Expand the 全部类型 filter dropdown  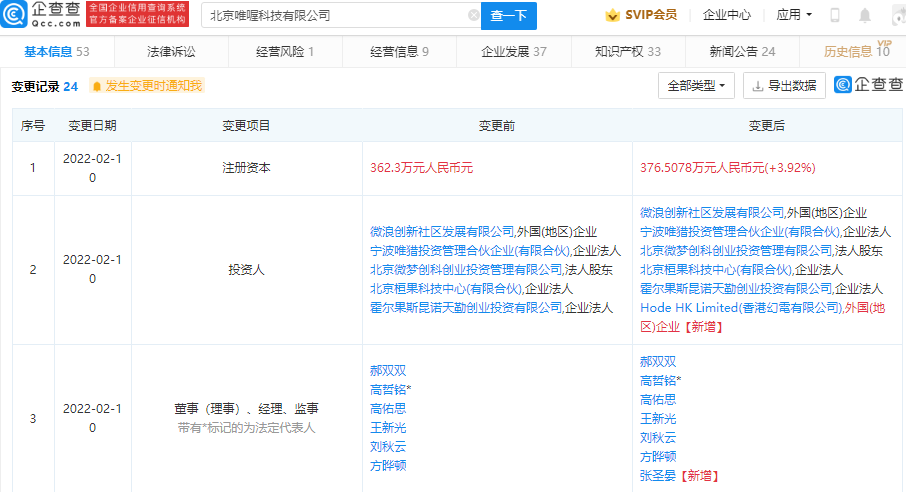(697, 86)
